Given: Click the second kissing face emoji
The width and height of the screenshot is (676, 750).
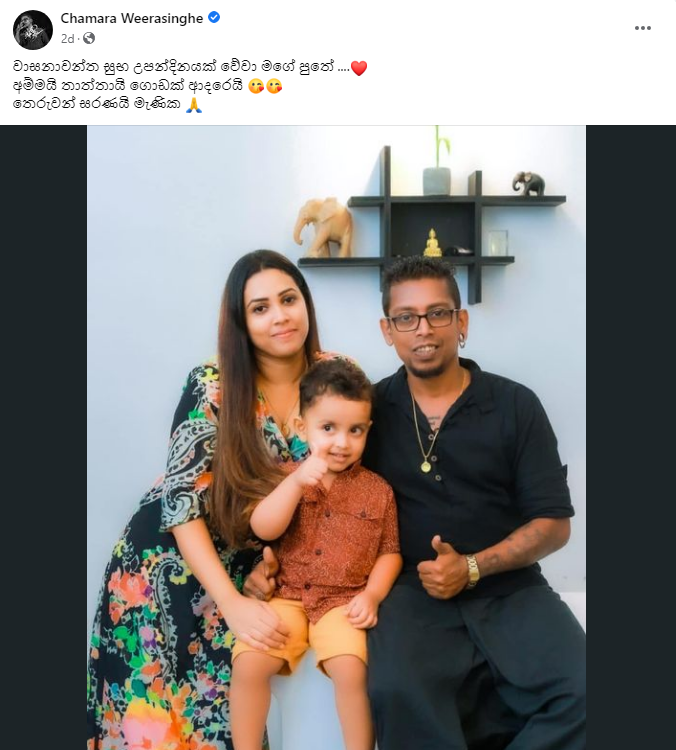Looking at the screenshot, I should pyautogui.click(x=274, y=87).
